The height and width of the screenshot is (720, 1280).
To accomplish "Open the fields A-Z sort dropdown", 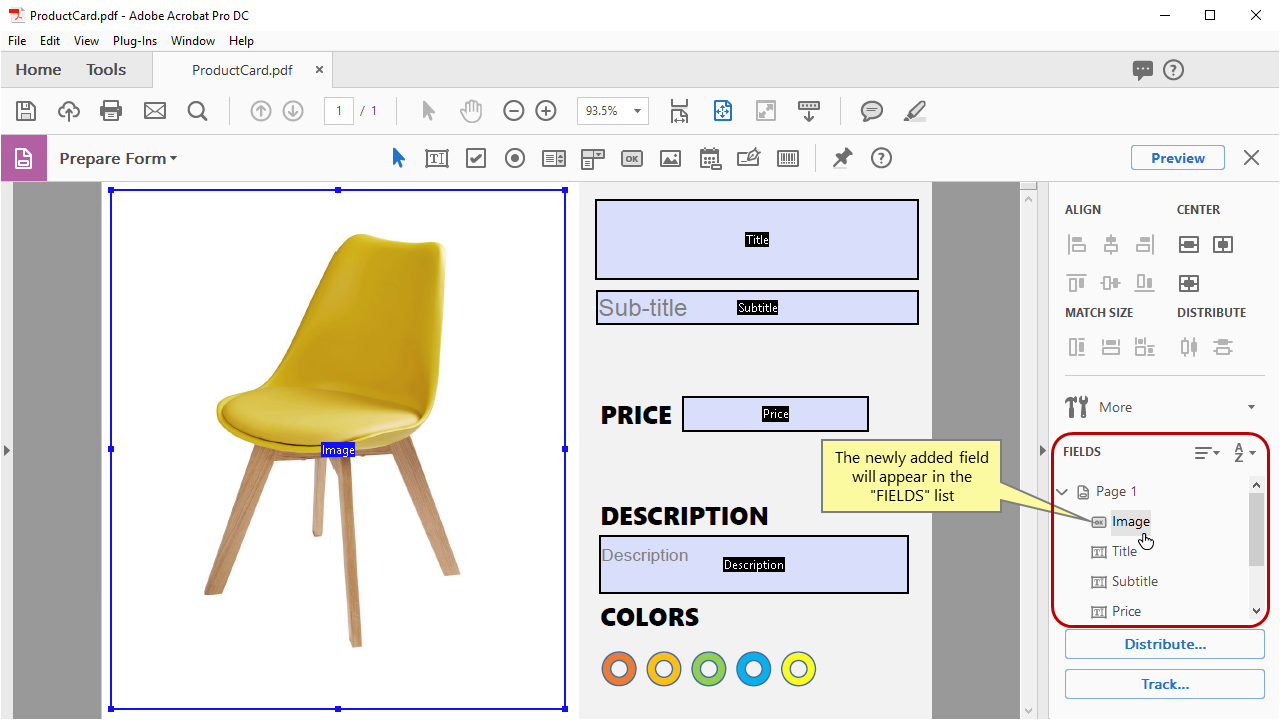I will (x=1245, y=453).
